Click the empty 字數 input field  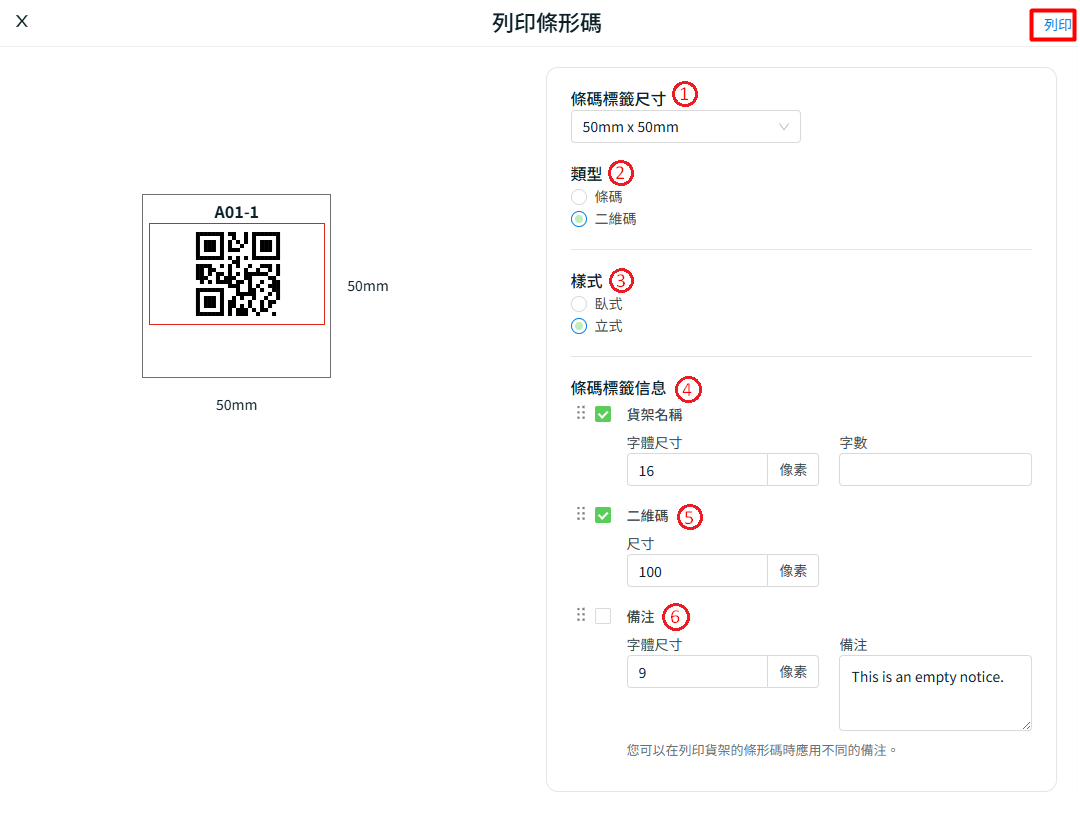[934, 470]
